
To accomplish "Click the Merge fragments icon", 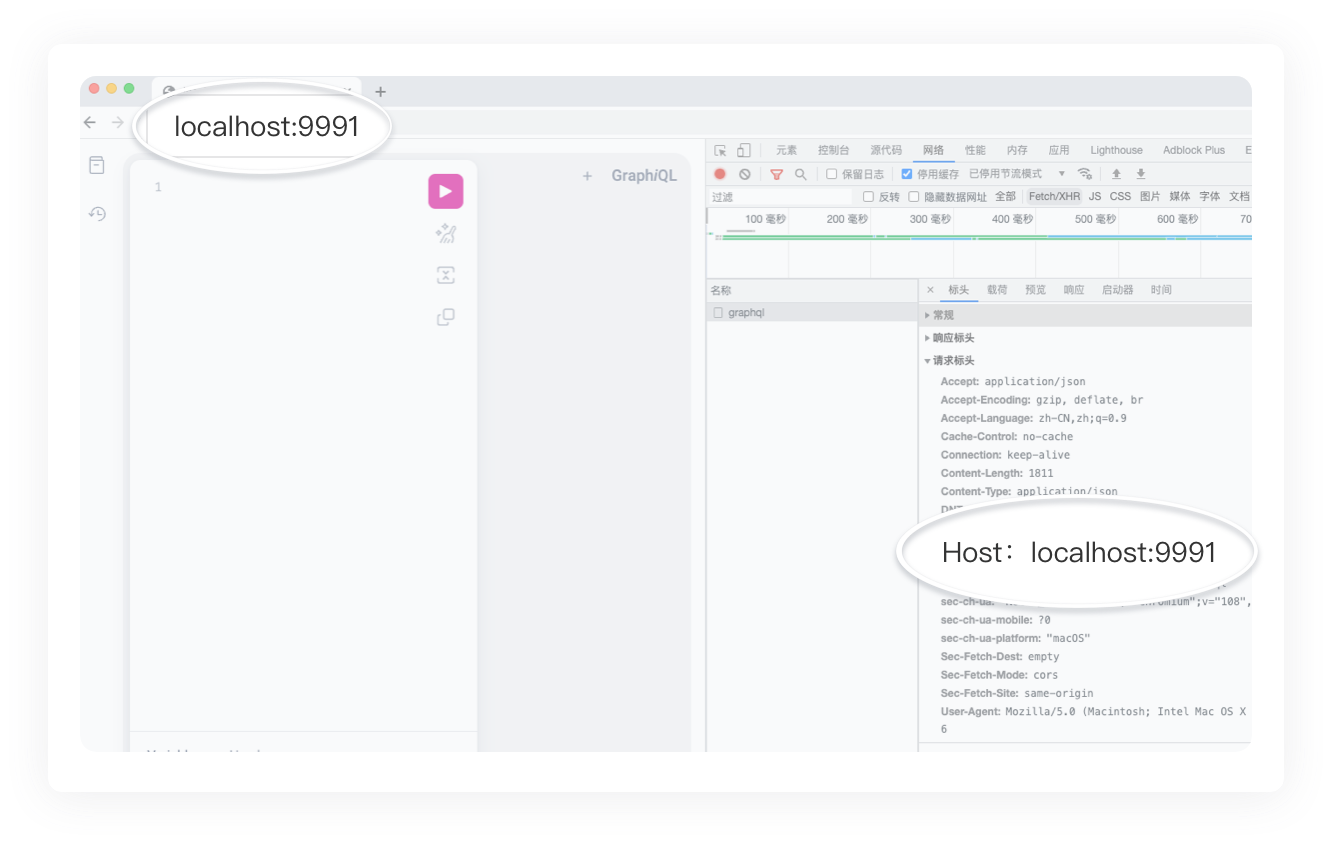I will point(445,276).
